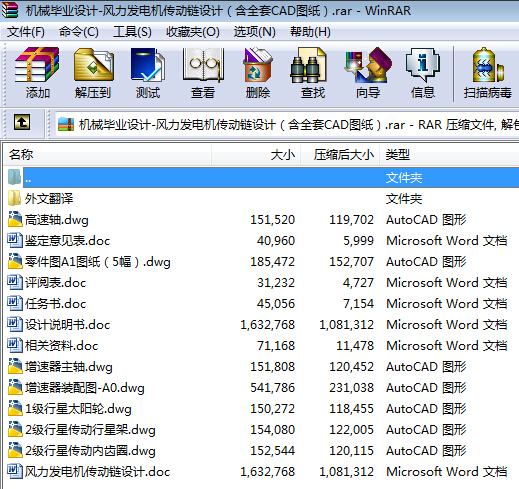The width and height of the screenshot is (519, 489).
Task: Click the 扫描病毒 (Scan Virus) icon
Action: [488, 65]
